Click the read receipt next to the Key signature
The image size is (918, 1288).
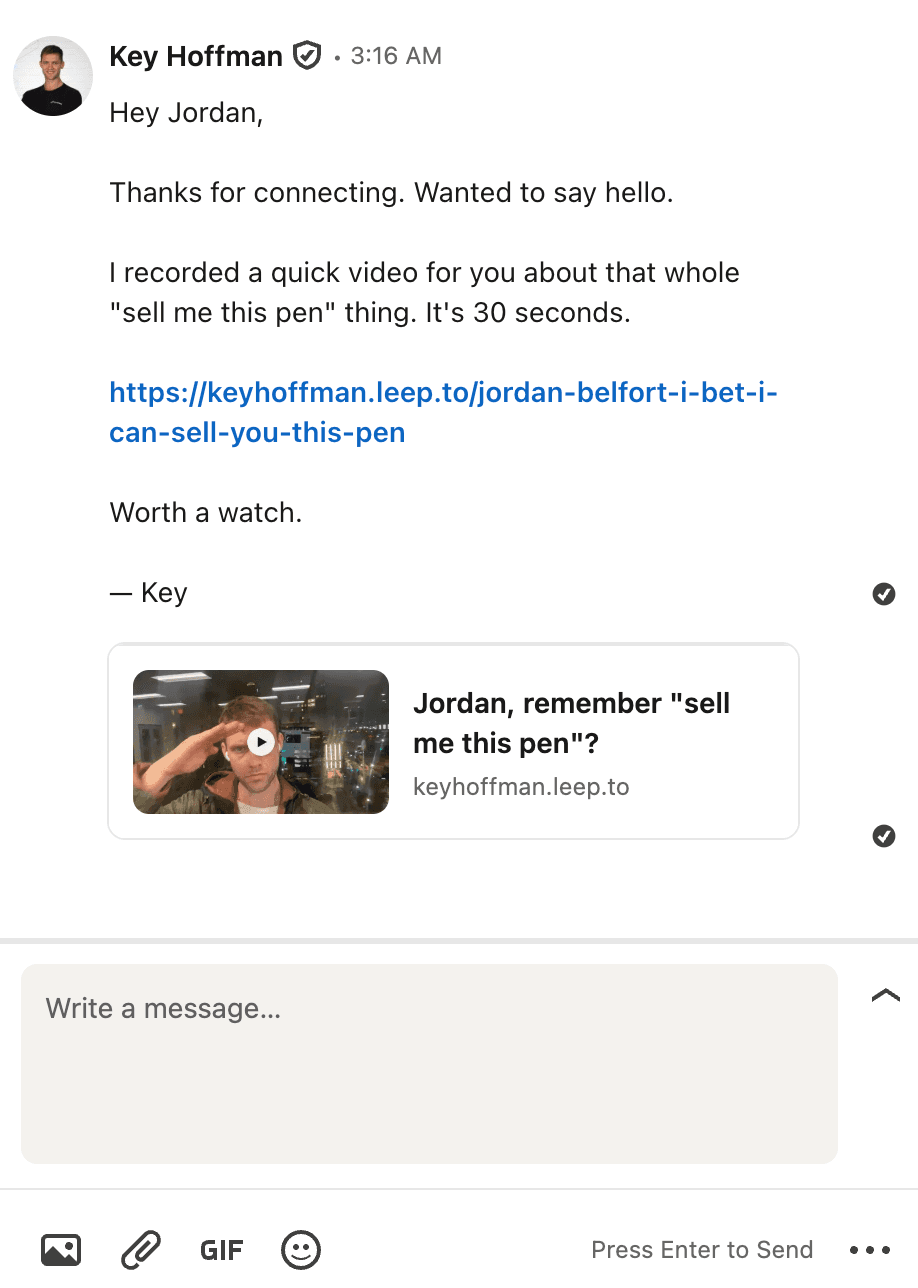pyautogui.click(x=883, y=594)
